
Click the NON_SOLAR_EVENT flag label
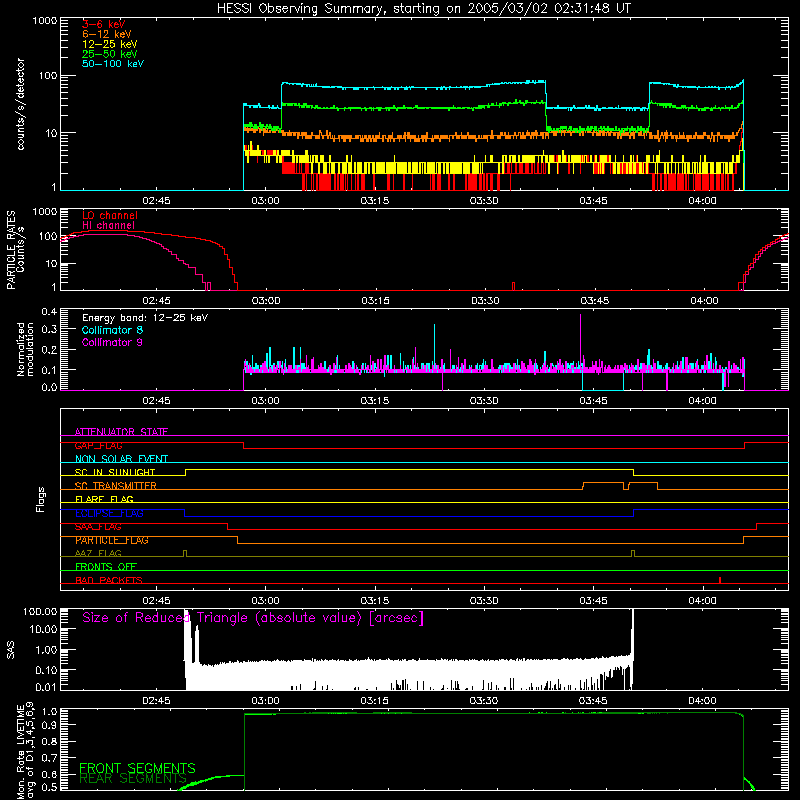(121, 459)
